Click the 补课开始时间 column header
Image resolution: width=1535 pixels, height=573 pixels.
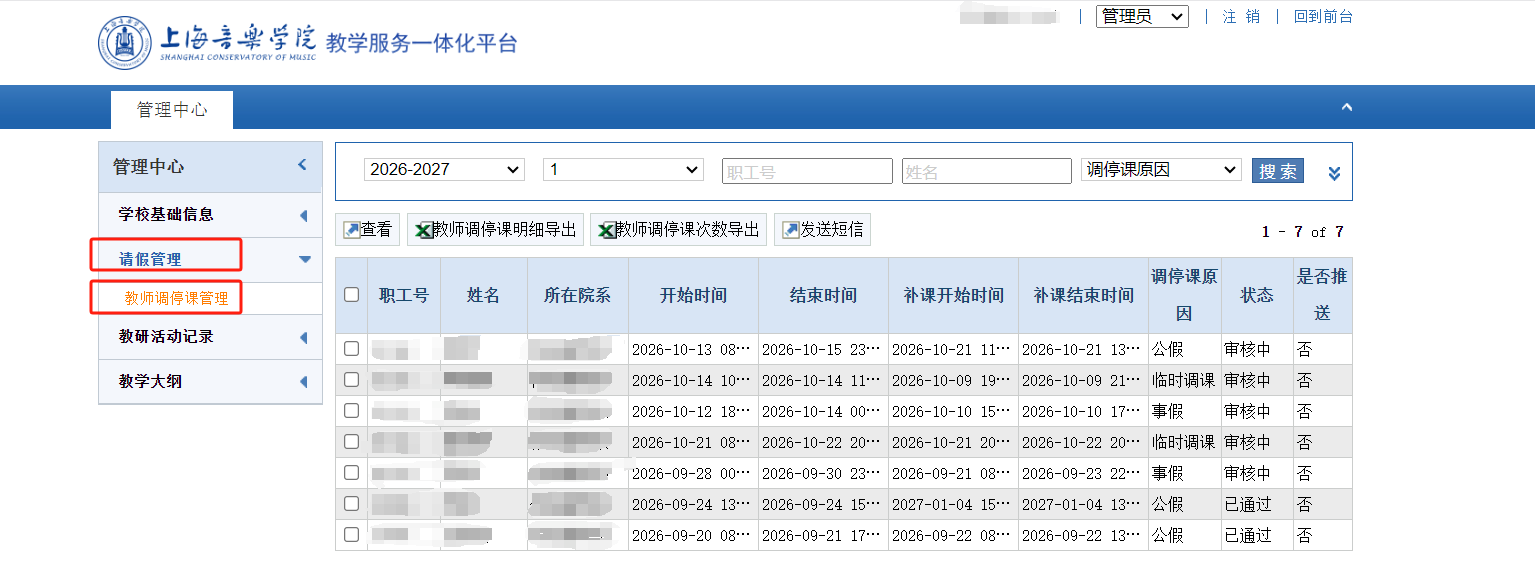tap(953, 295)
